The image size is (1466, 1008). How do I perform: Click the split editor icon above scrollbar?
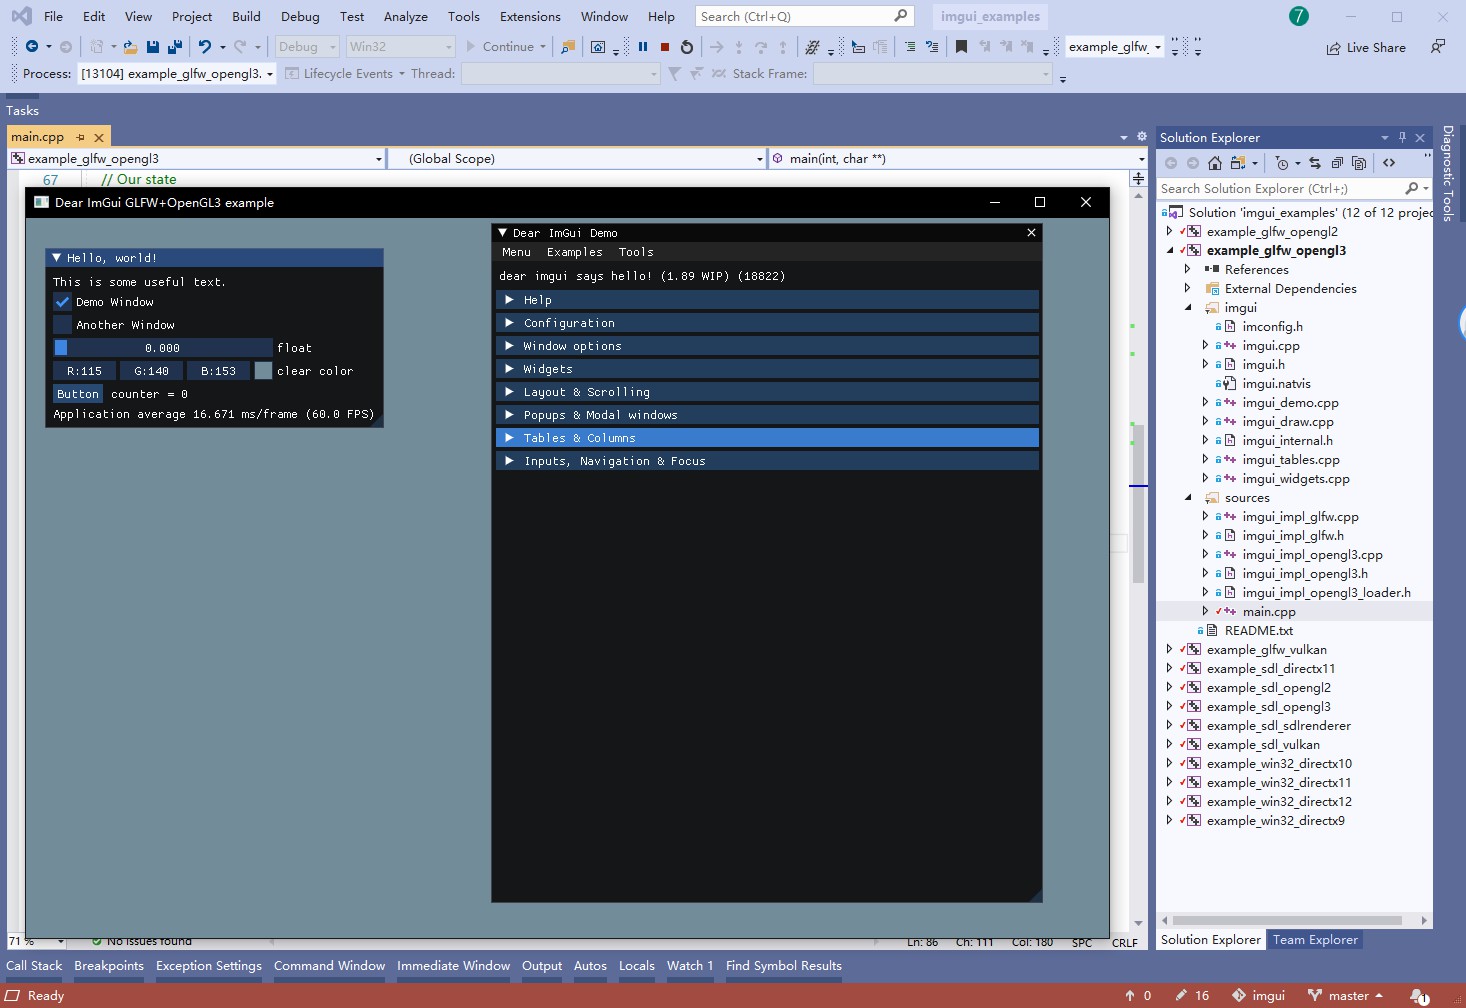1138,179
